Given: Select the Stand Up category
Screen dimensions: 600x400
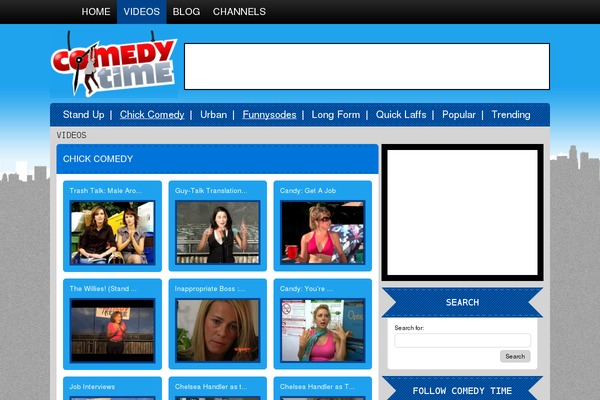Looking at the screenshot, I should click(x=83, y=114).
